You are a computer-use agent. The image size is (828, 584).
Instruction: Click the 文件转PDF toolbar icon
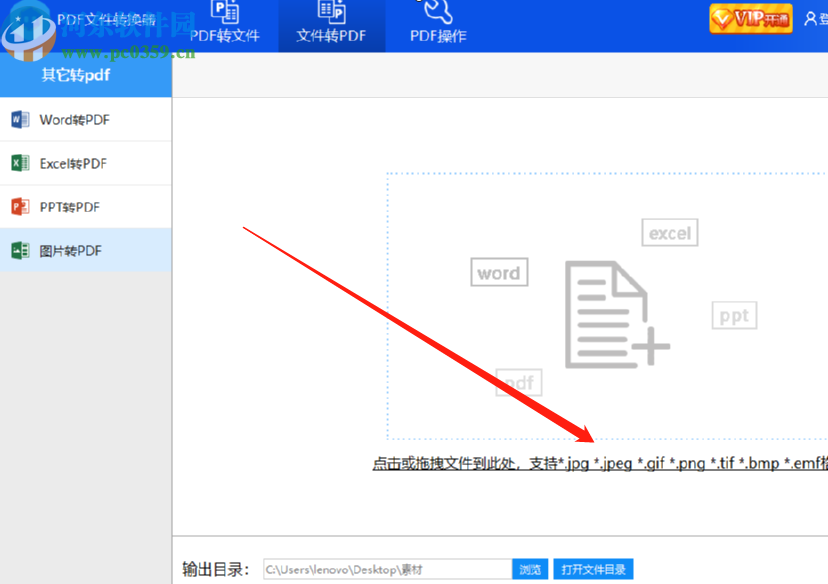coord(331,15)
